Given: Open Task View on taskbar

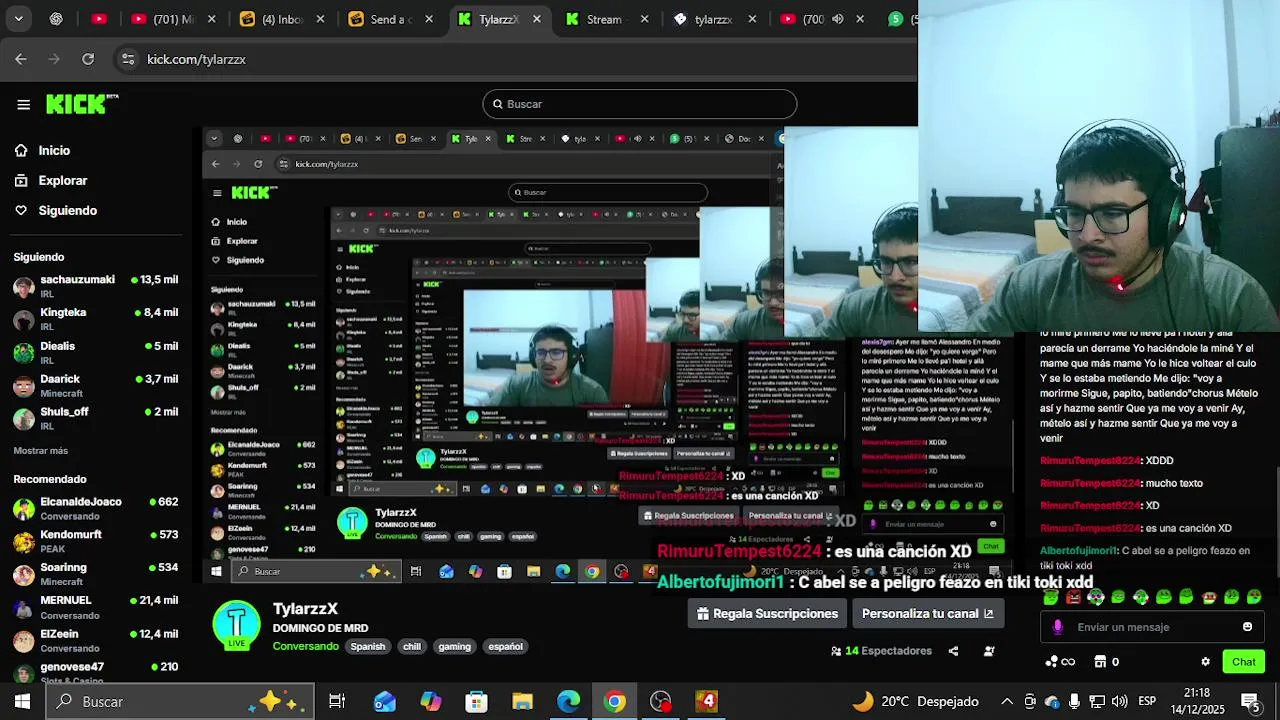Looking at the screenshot, I should tap(337, 701).
